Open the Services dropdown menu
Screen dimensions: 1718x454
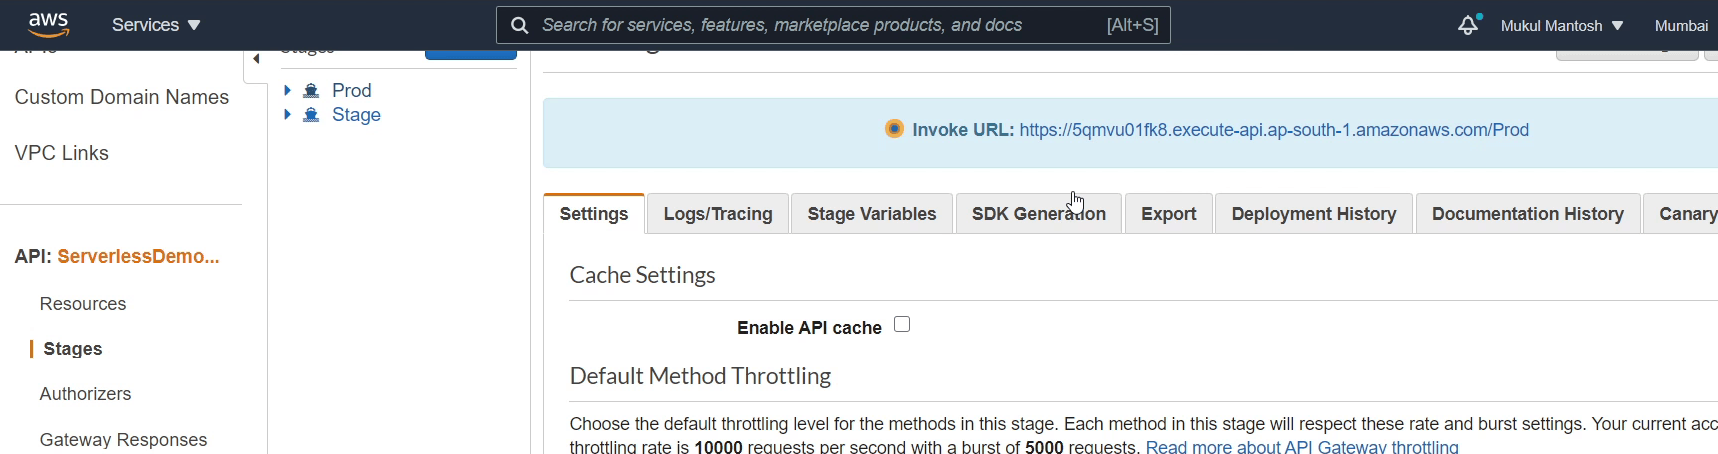coord(156,25)
